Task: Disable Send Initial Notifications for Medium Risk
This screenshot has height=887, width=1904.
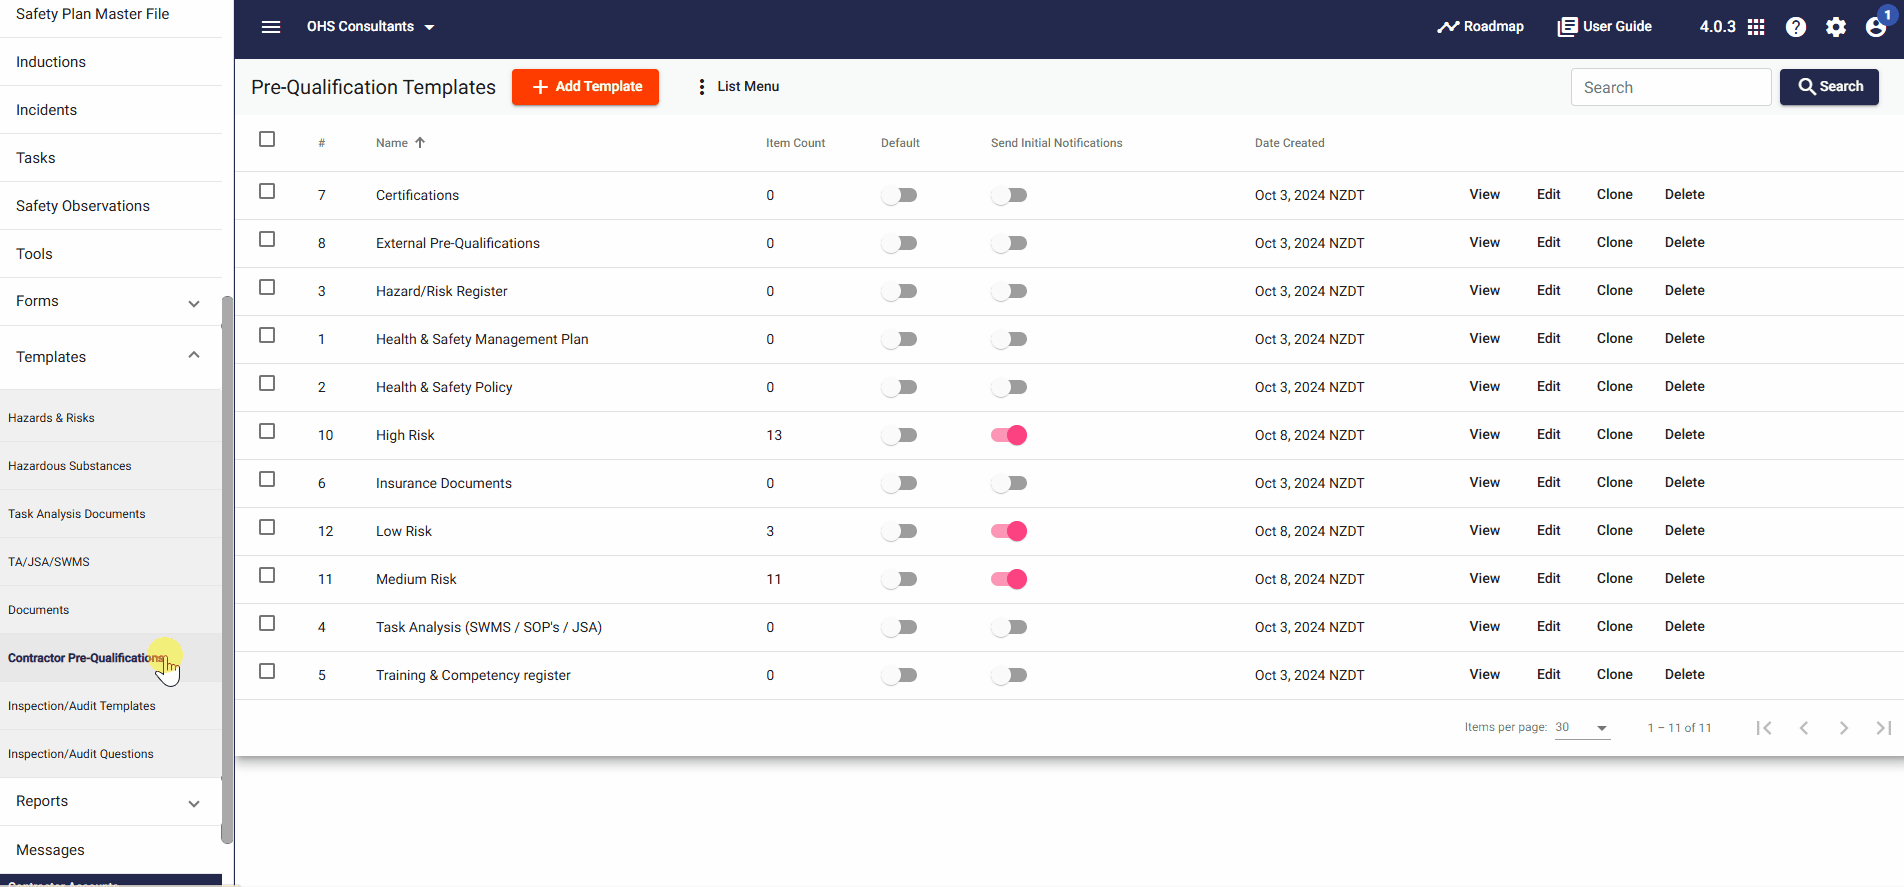Action: [1009, 579]
